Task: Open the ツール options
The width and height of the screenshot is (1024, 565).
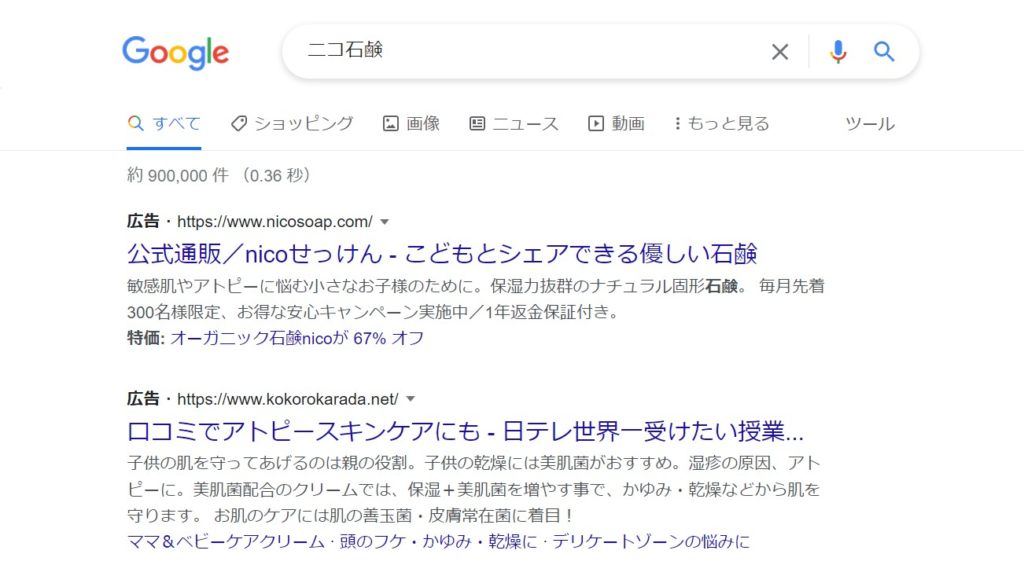Action: 870,123
